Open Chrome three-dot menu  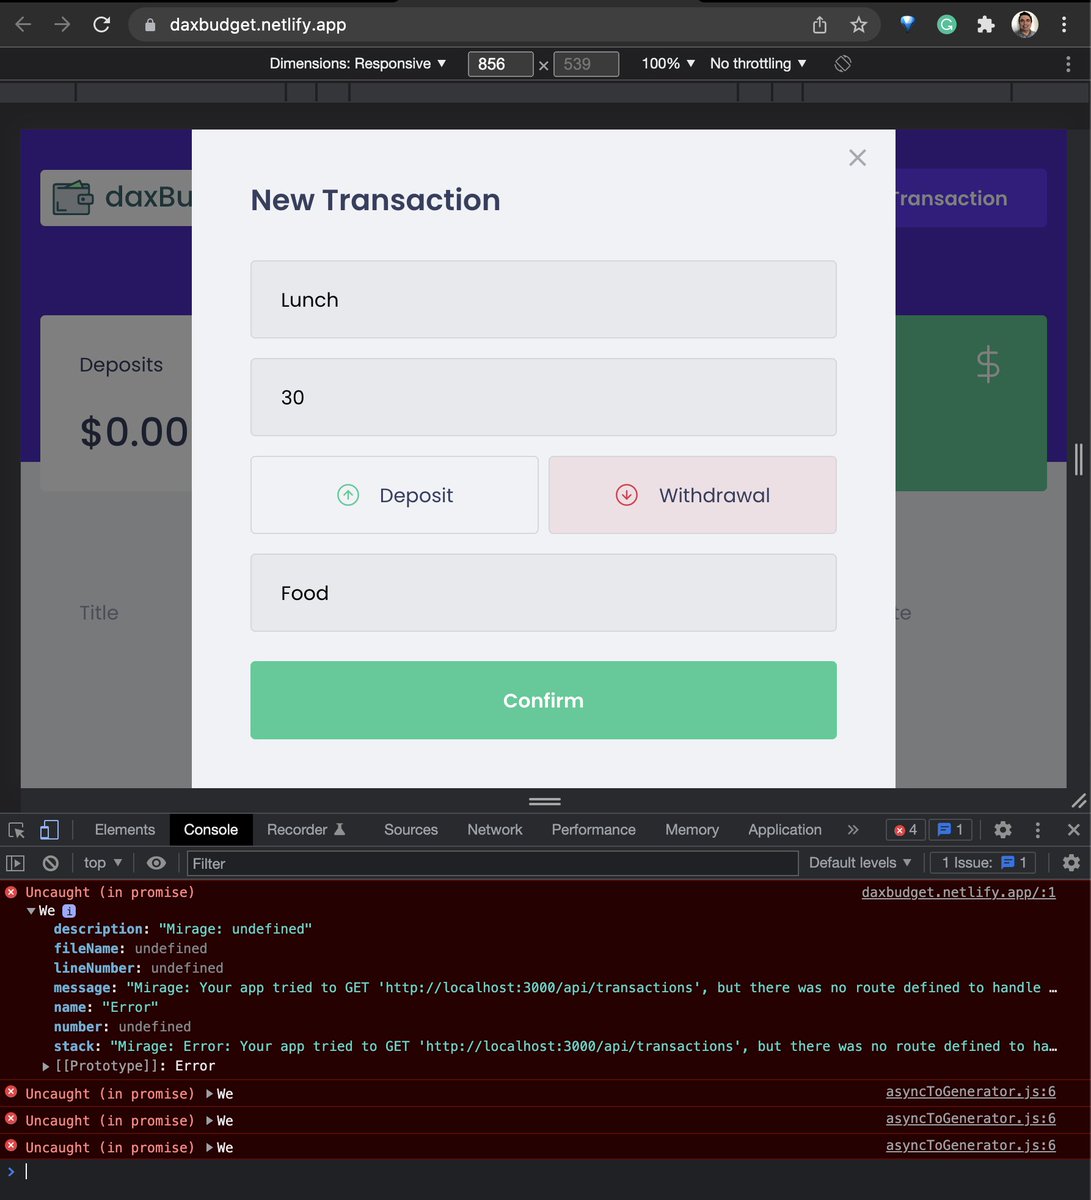[x=1064, y=25]
